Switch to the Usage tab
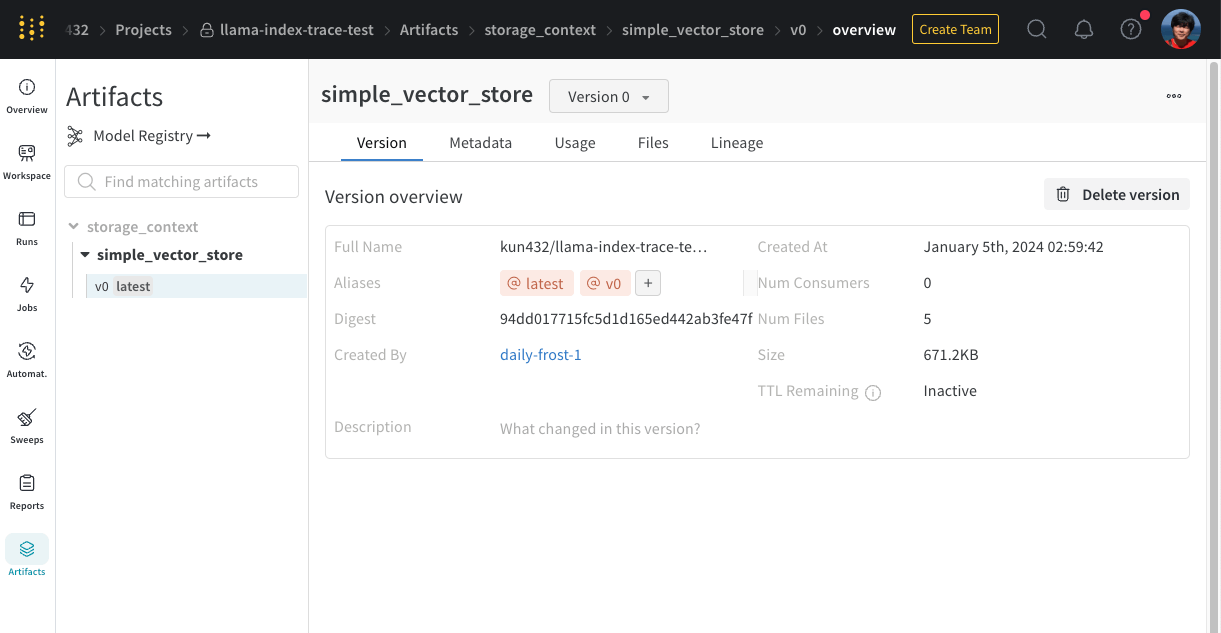 point(575,143)
